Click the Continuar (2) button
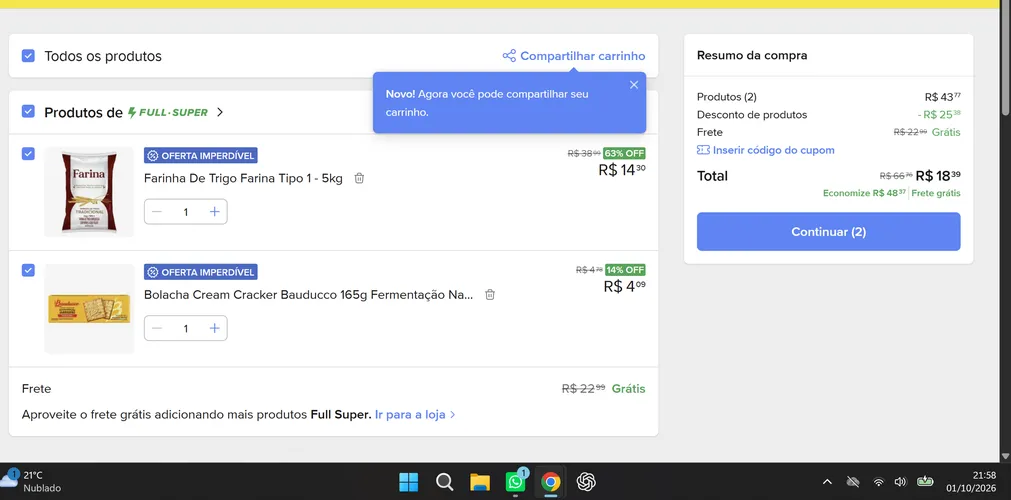Viewport: 1011px width, 500px height. 829,232
